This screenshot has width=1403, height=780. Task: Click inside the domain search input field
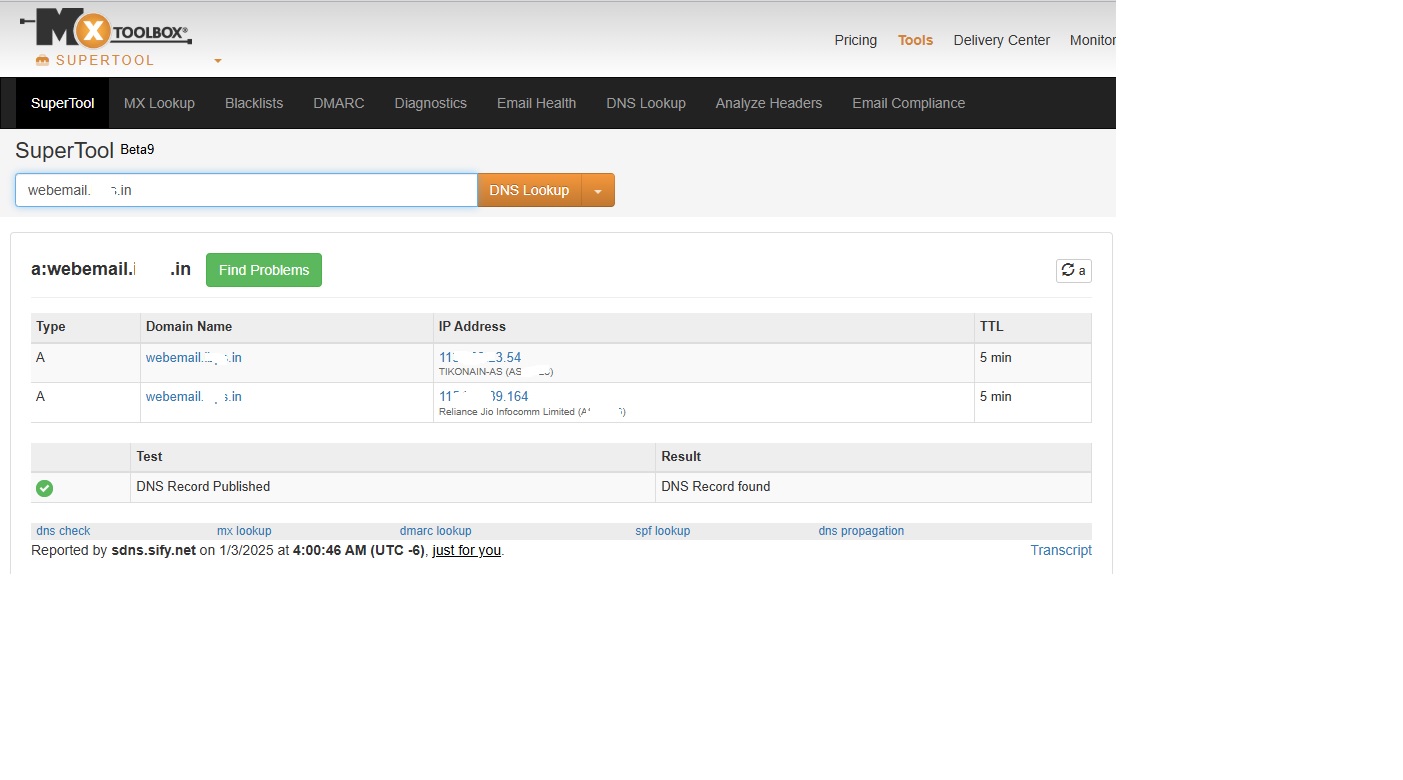[x=245, y=190]
